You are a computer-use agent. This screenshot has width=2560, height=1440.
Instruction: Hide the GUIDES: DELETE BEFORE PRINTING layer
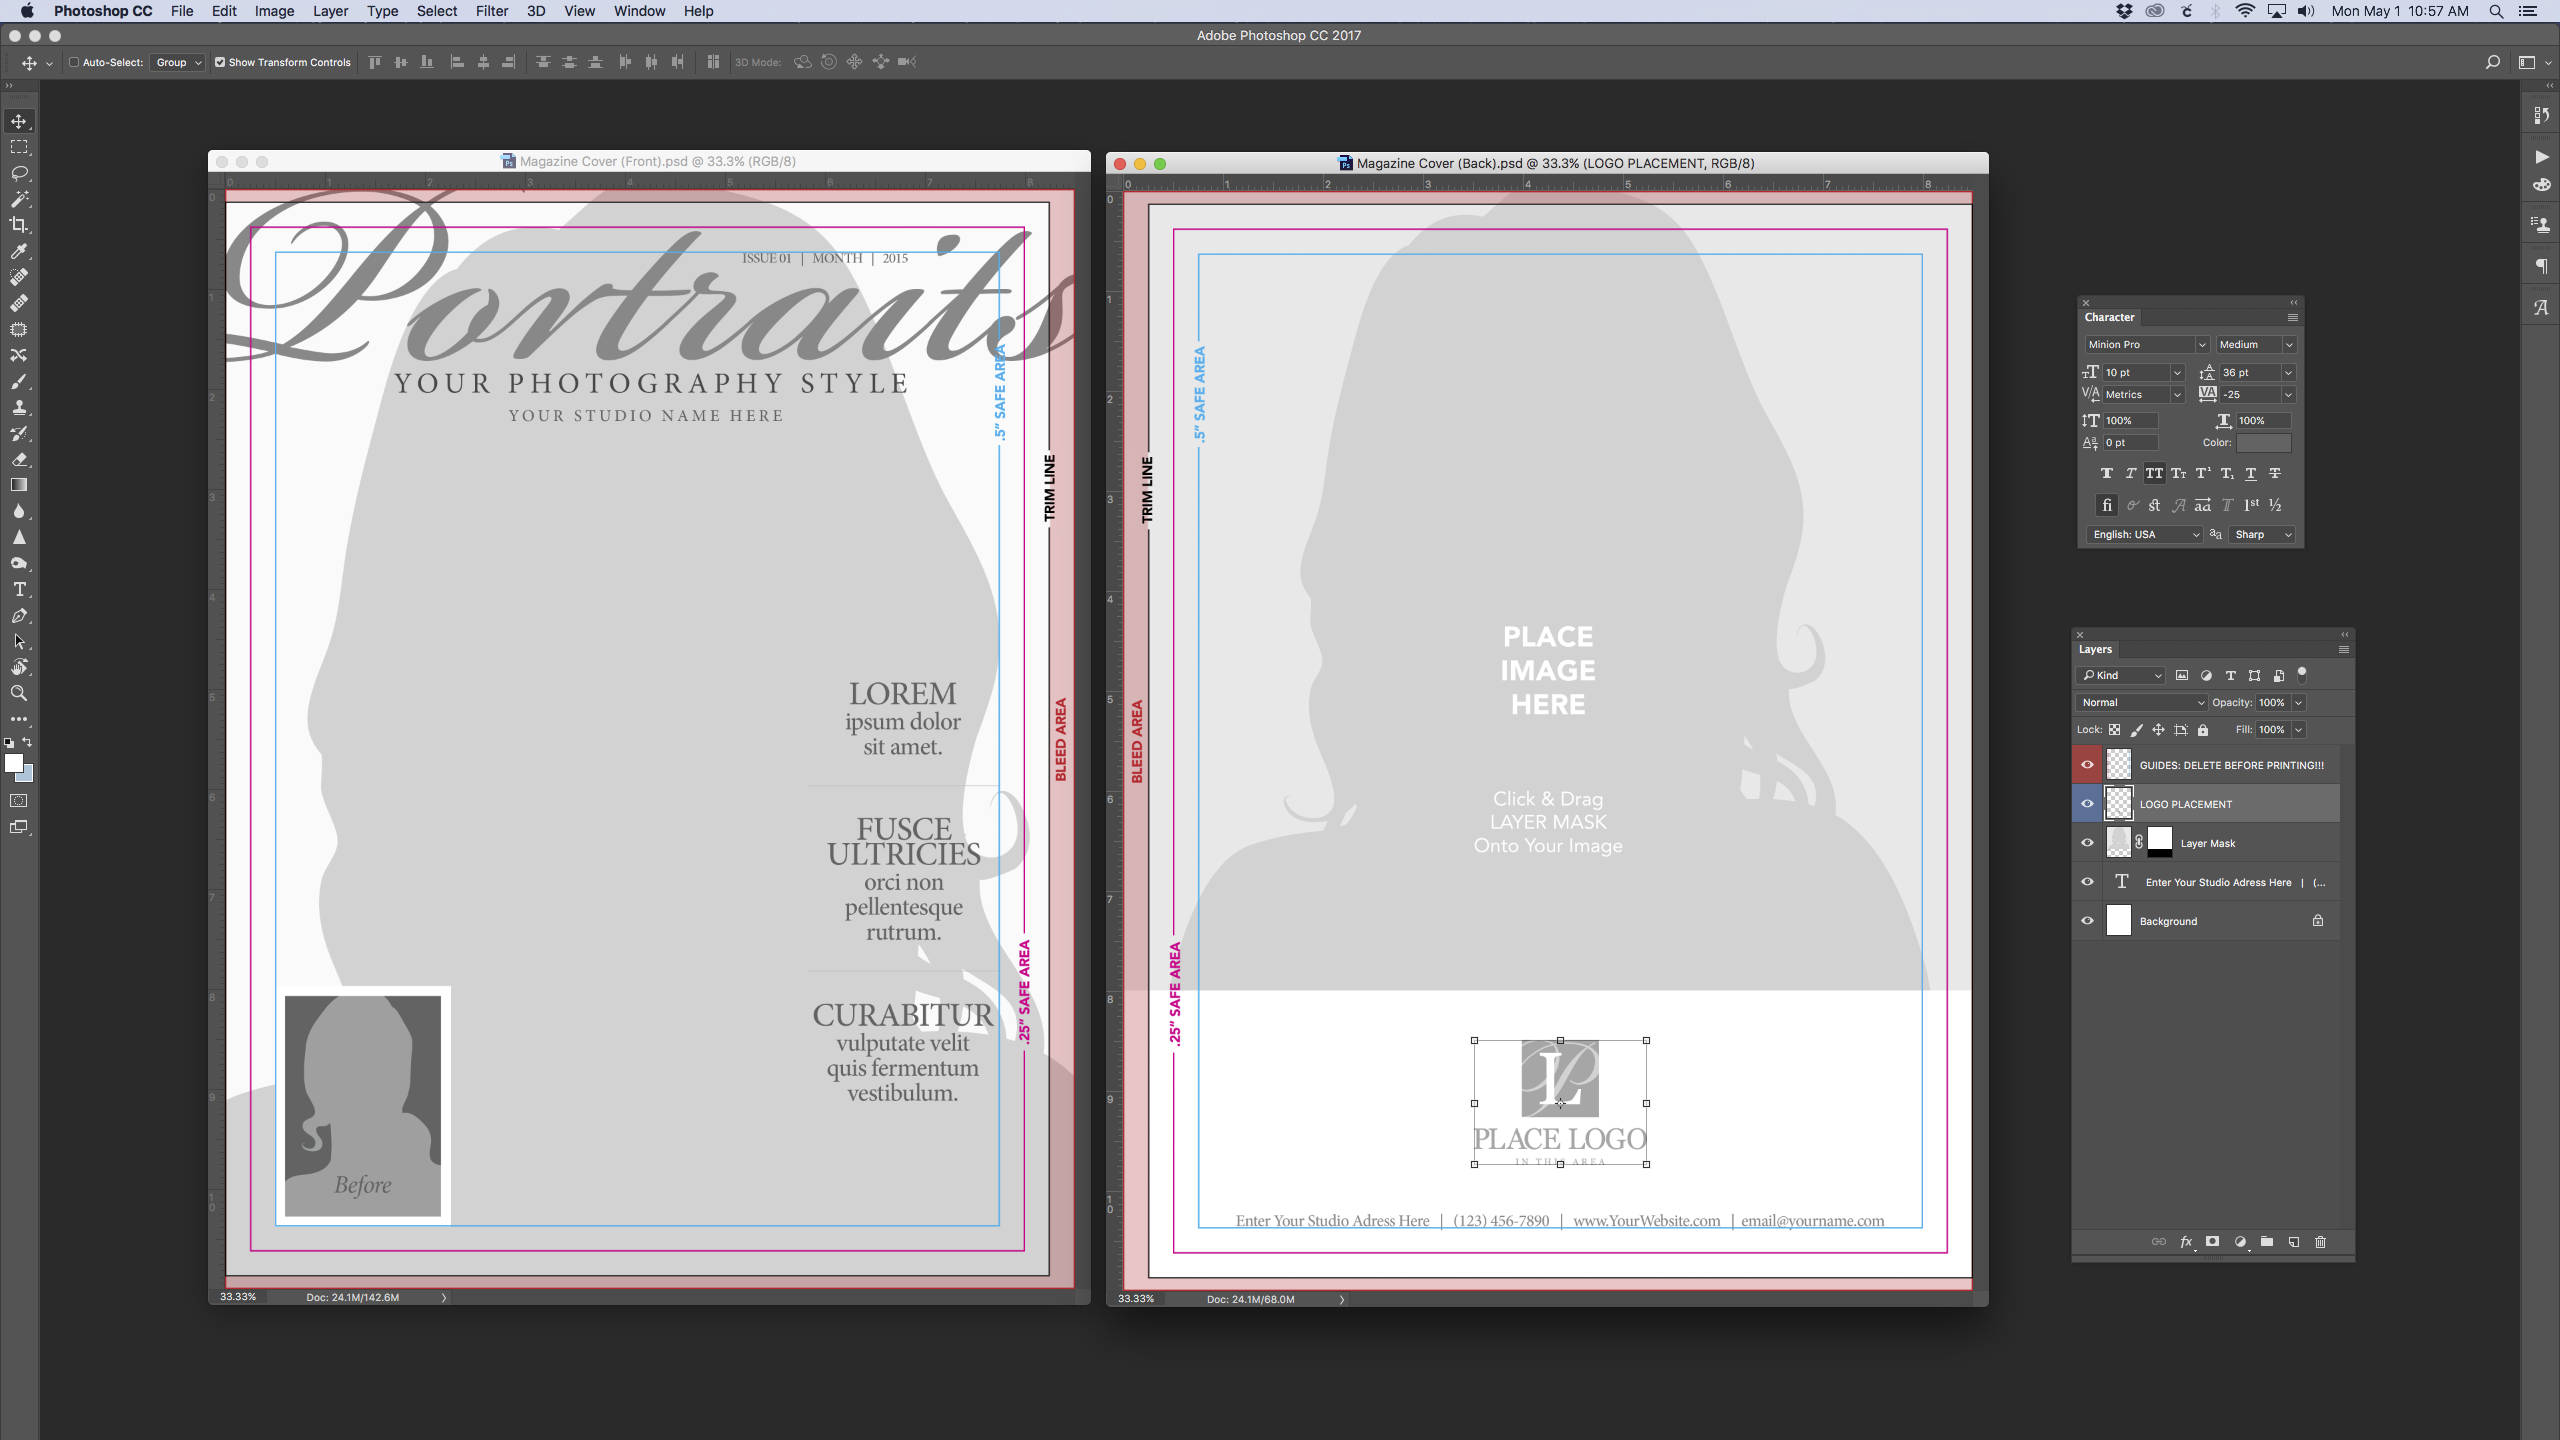point(2087,764)
